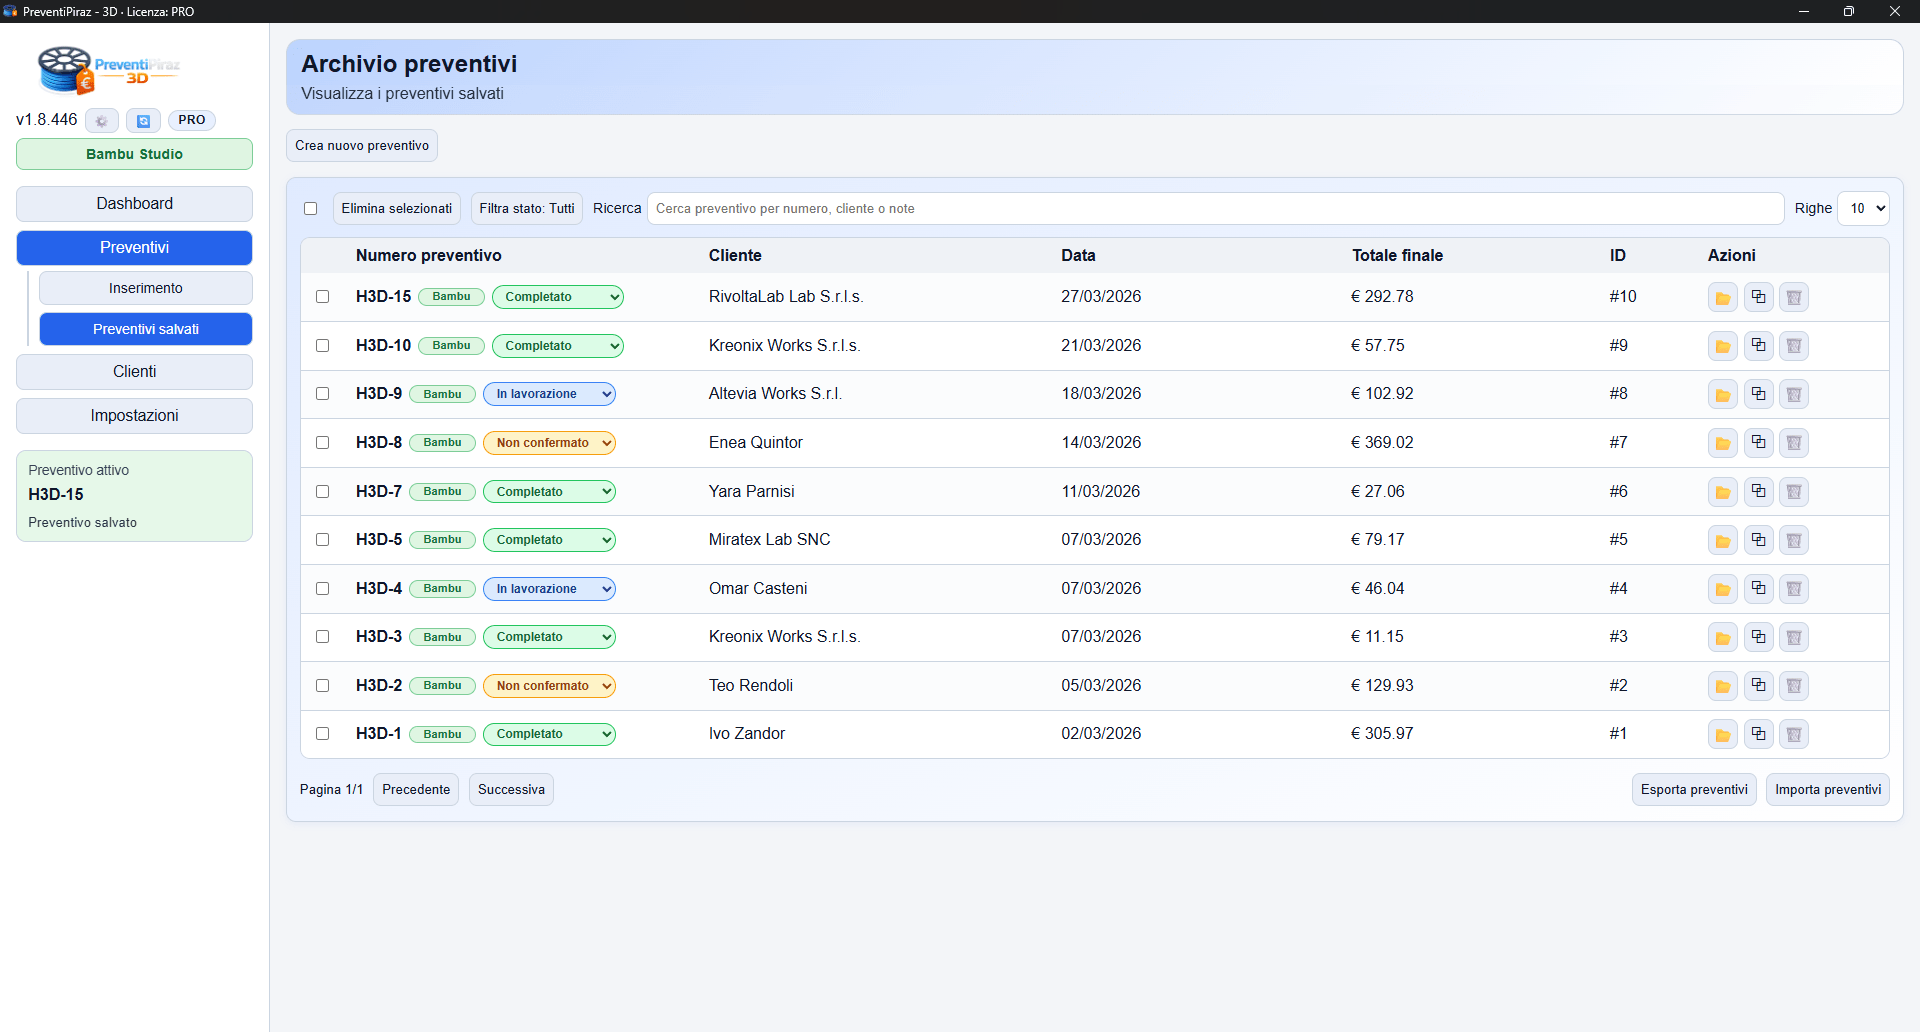Open the Clienti section in the sidebar
This screenshot has height=1032, width=1920.
(134, 372)
